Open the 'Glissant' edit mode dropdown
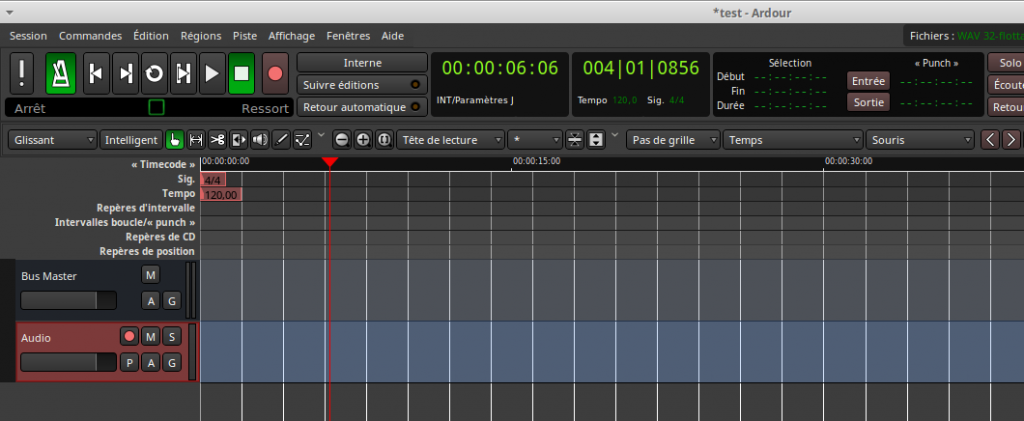Screen dimensions: 1024x421 [x=53, y=140]
